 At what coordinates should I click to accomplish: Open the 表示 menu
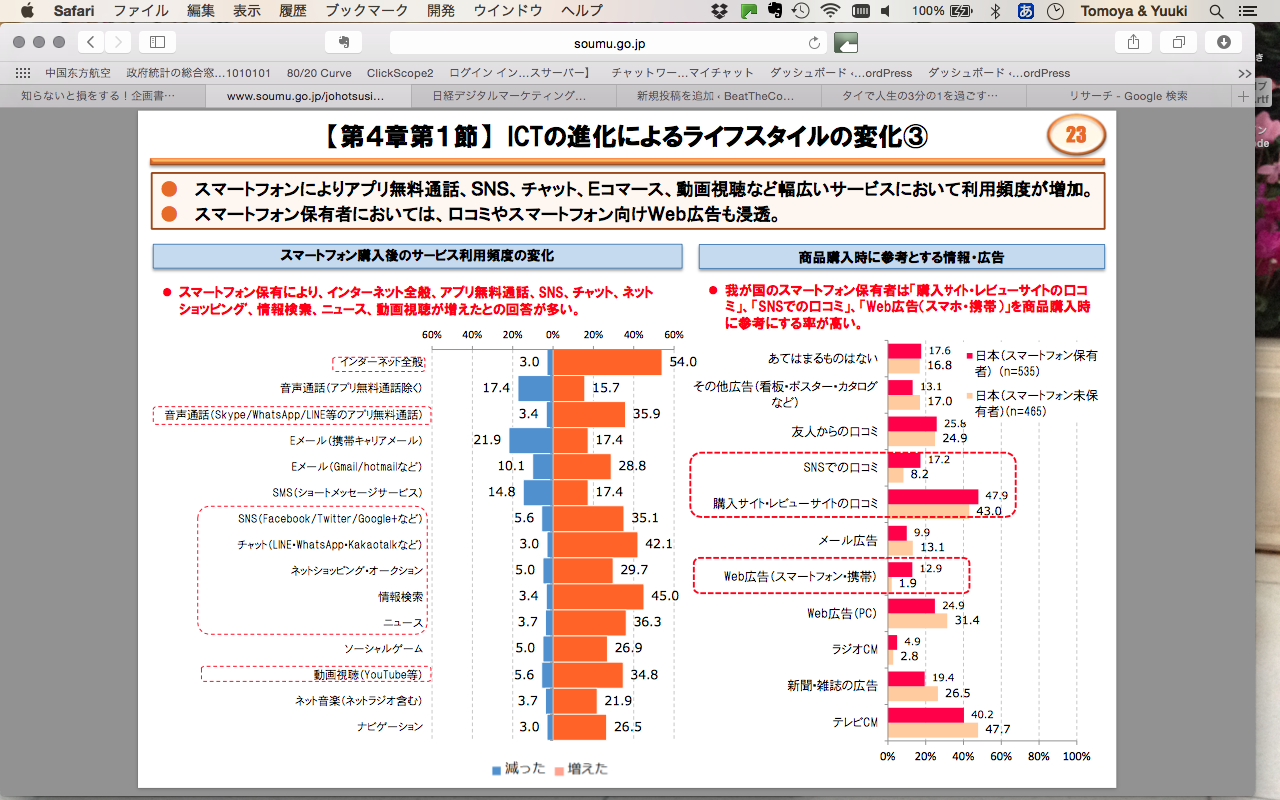click(x=246, y=11)
